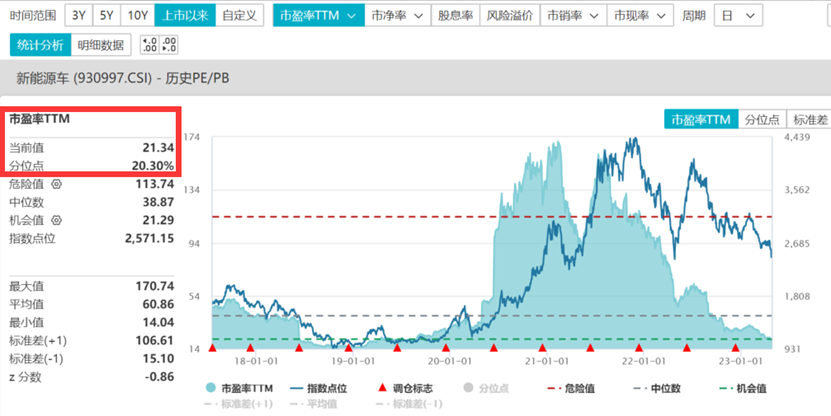The width and height of the screenshot is (831, 416).
Task: Click the red triangle marker near 21-01-01
Action: 542,348
